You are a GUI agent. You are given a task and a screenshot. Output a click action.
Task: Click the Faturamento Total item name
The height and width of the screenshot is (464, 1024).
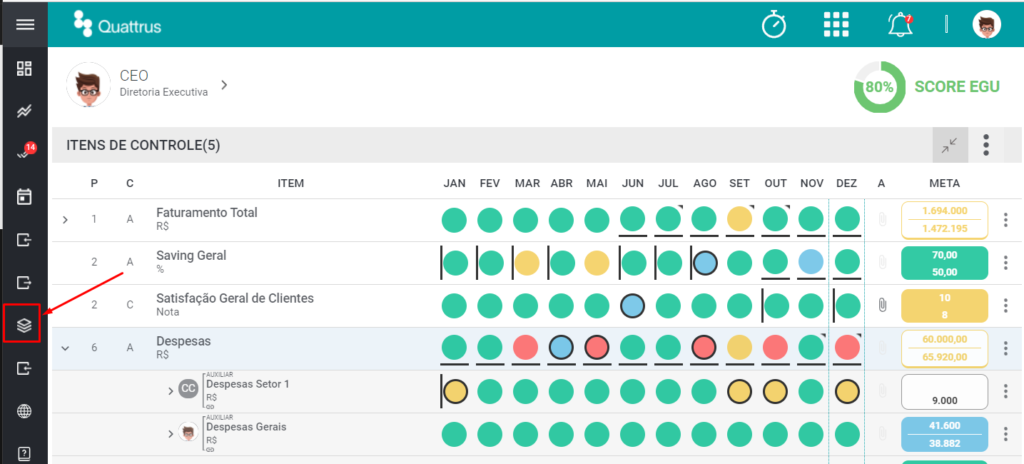(206, 212)
